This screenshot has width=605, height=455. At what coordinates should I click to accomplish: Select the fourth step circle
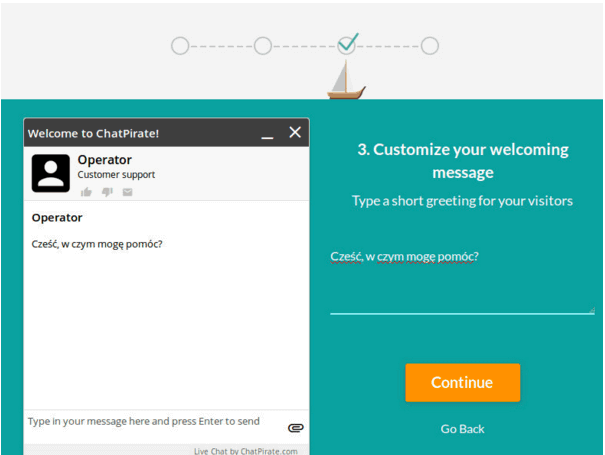pos(430,46)
